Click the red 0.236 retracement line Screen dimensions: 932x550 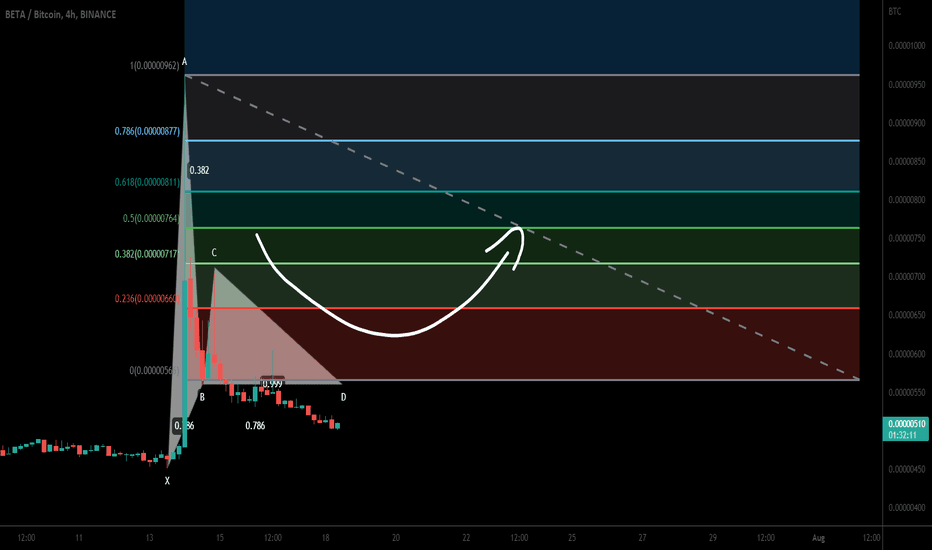tap(523, 308)
